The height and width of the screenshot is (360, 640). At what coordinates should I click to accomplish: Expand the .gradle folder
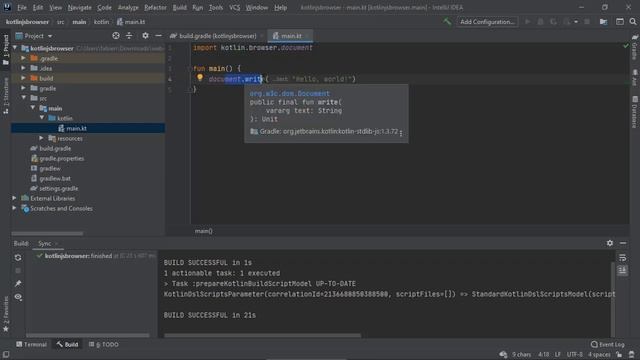click(23, 58)
